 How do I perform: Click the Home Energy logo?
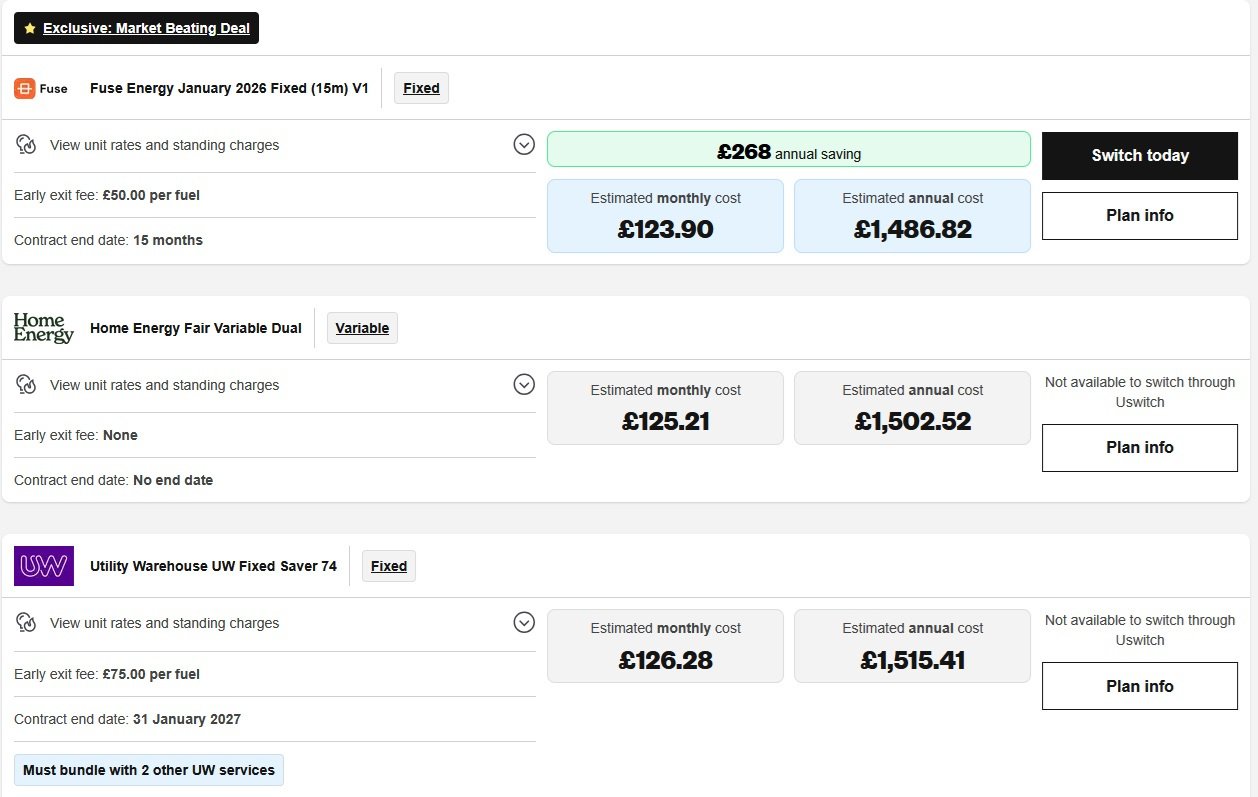pyautogui.click(x=43, y=328)
